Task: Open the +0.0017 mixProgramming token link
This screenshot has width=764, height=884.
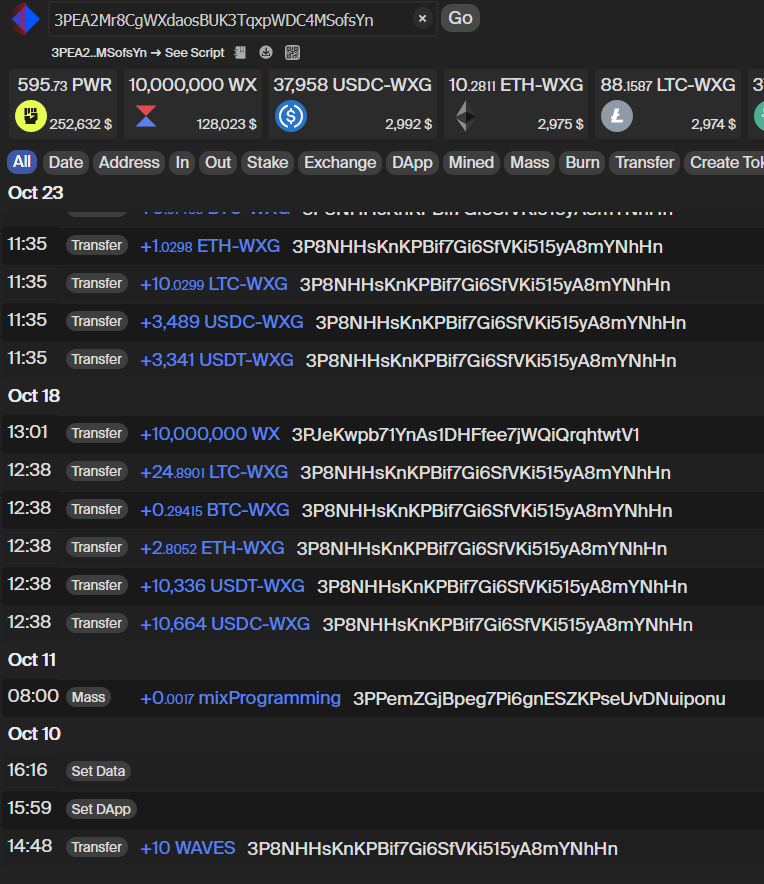Action: (240, 698)
